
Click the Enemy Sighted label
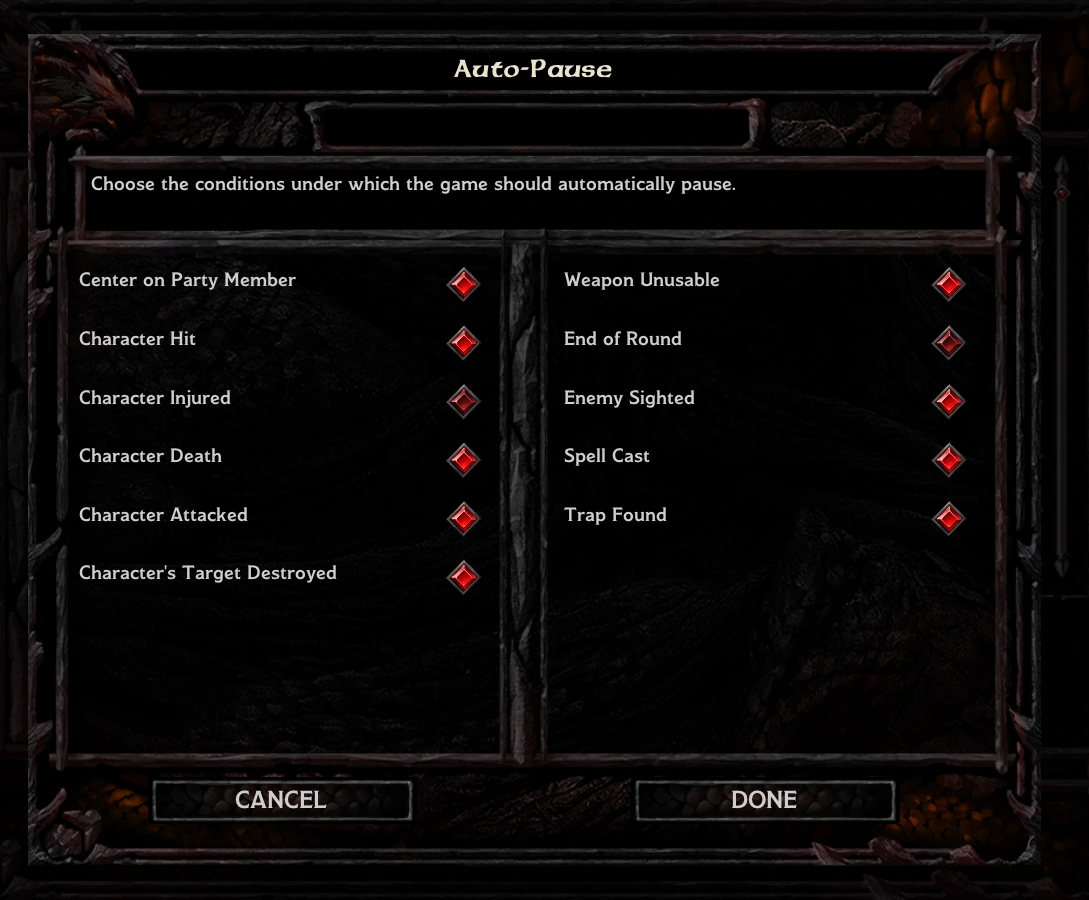629,398
